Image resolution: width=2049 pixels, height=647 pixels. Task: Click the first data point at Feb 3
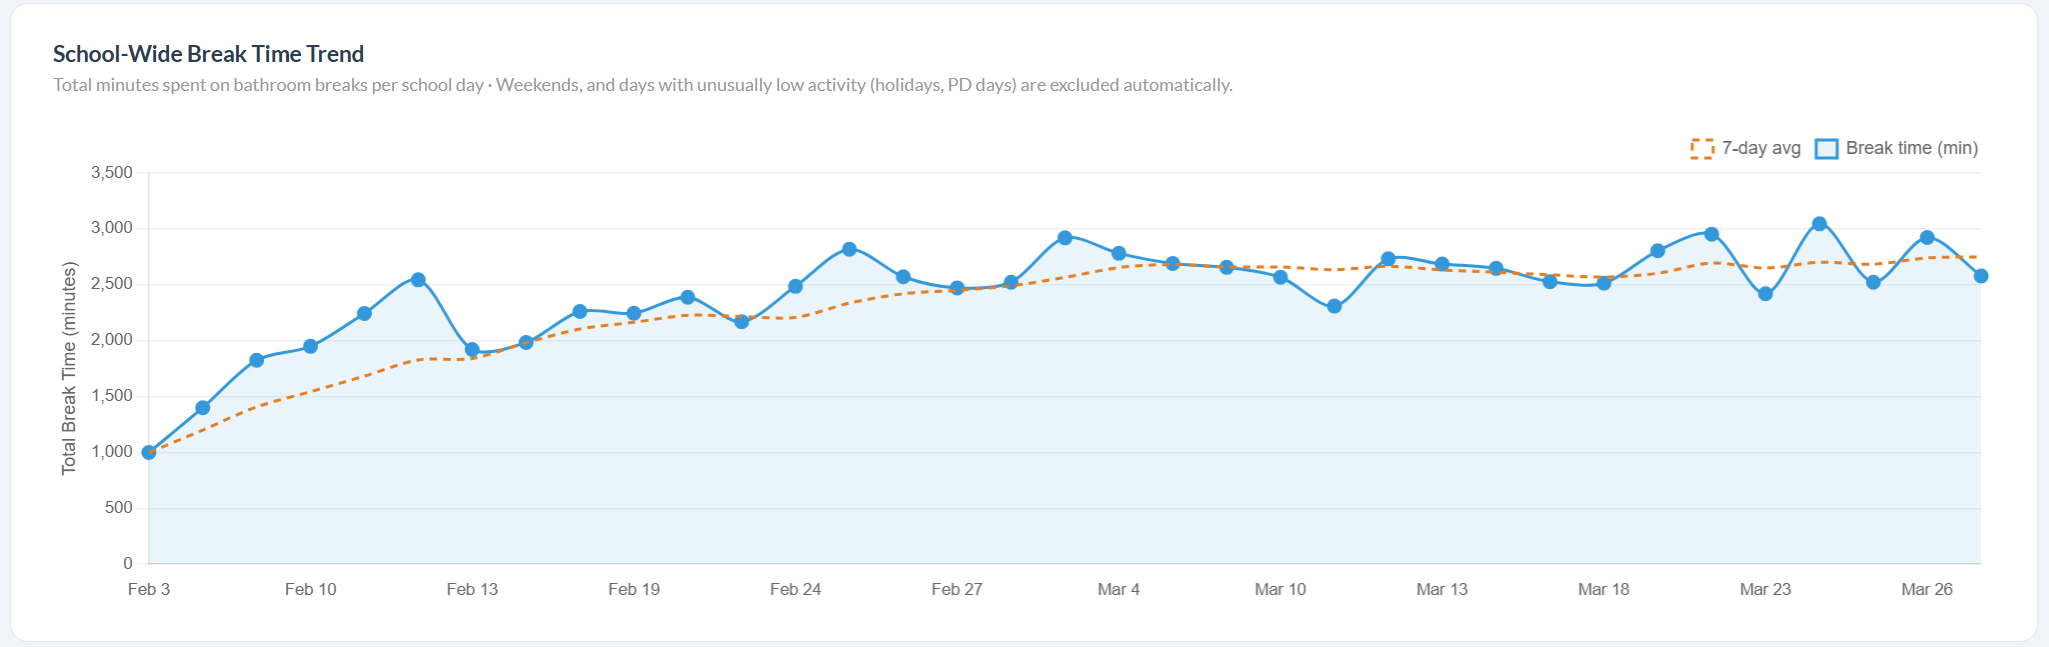(149, 452)
